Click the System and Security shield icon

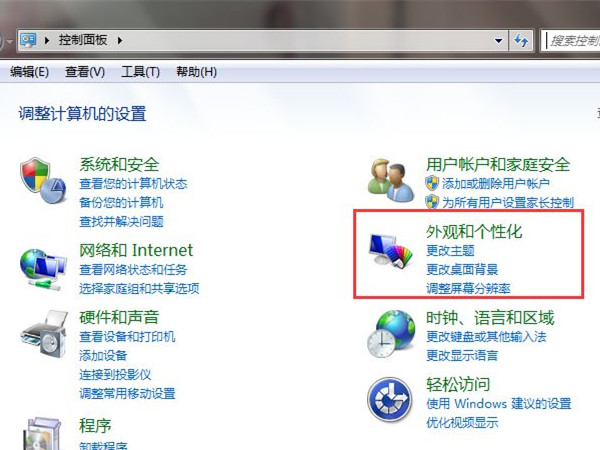pos(43,181)
